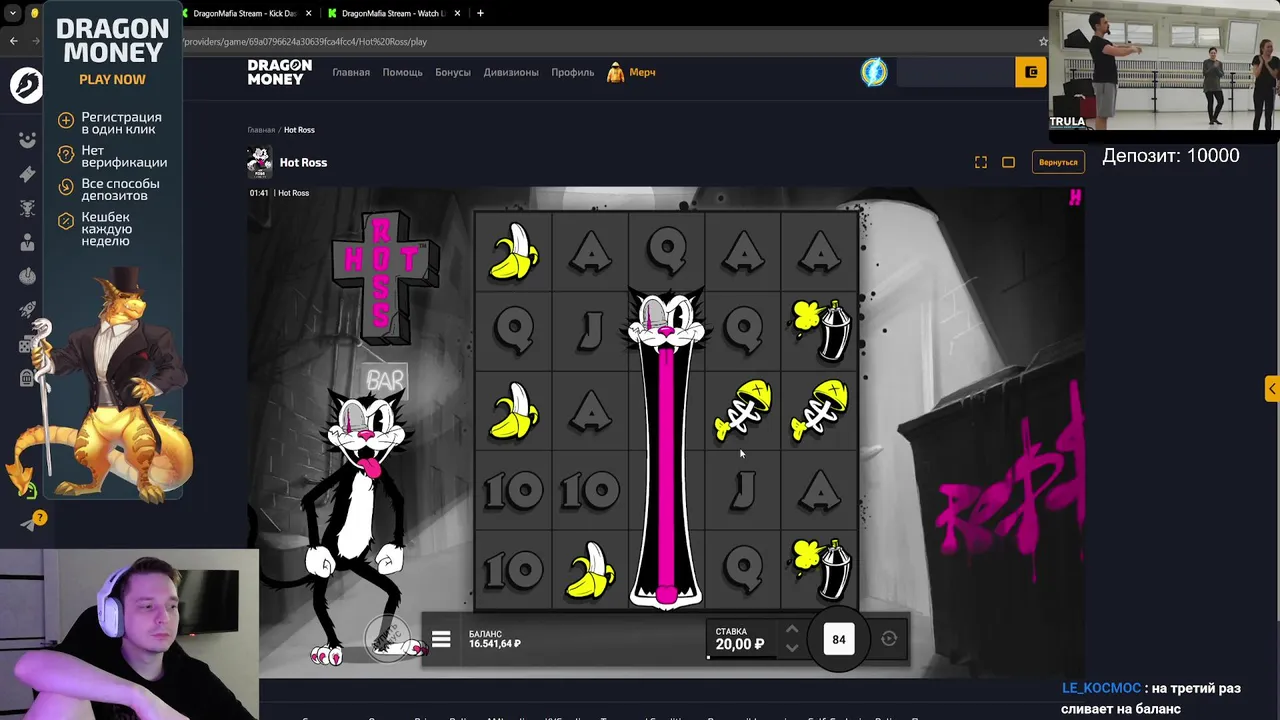Click the spin button showing 84
Screen dimensions: 1280x720
(839, 640)
